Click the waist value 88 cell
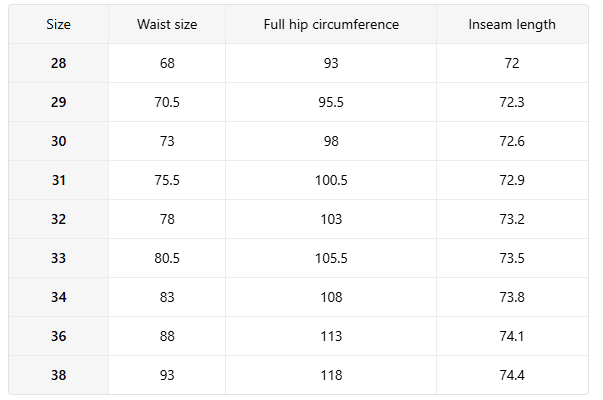This screenshot has width=603, height=400. 167,336
